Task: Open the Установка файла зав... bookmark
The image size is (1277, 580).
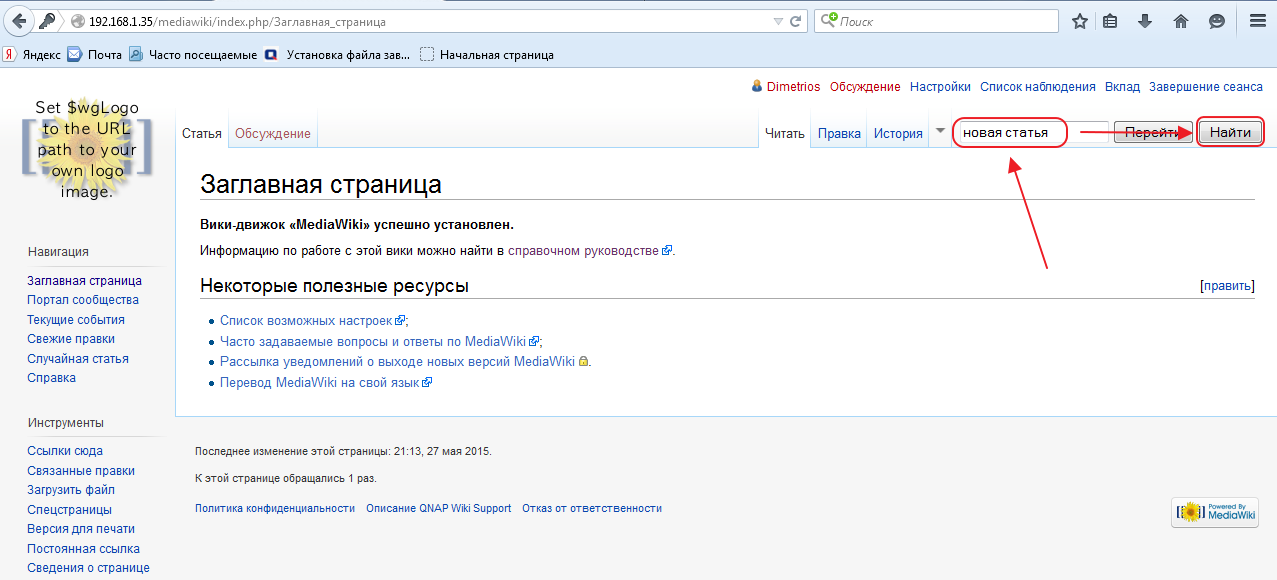Action: [x=337, y=55]
